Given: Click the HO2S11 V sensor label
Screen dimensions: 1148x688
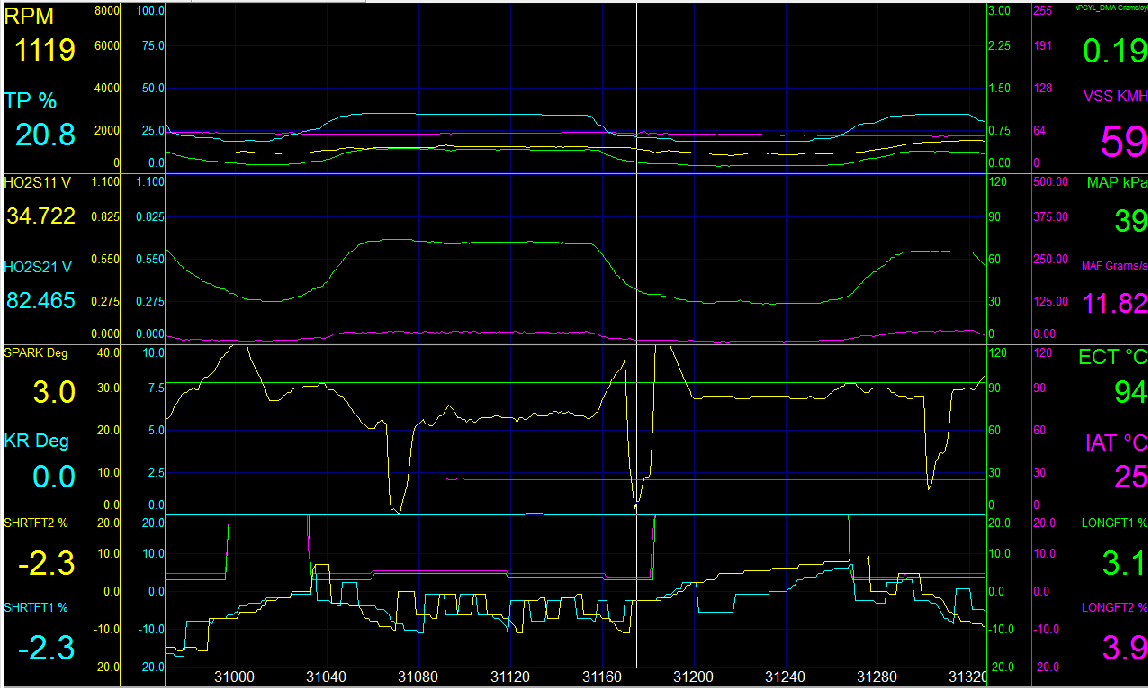Looking at the screenshot, I should tap(38, 183).
